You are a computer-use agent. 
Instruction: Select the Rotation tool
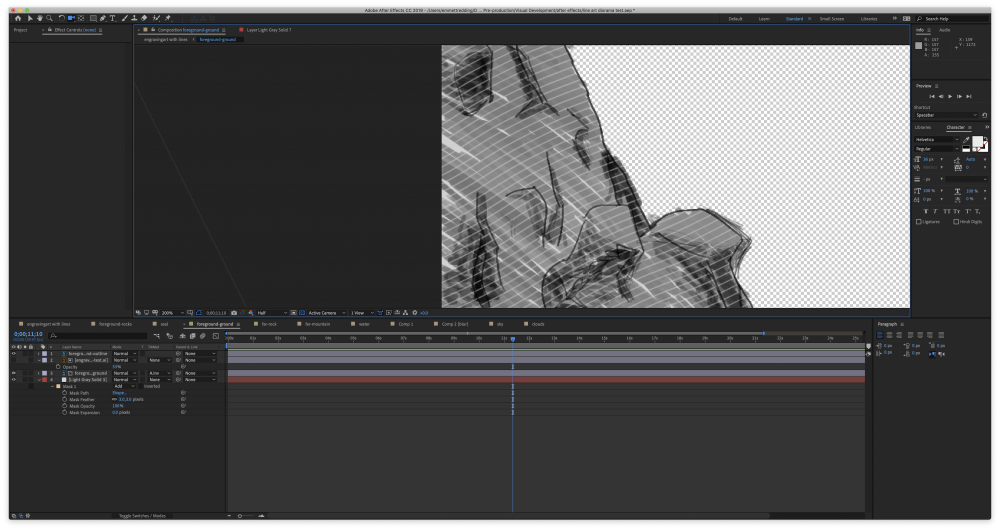61,18
